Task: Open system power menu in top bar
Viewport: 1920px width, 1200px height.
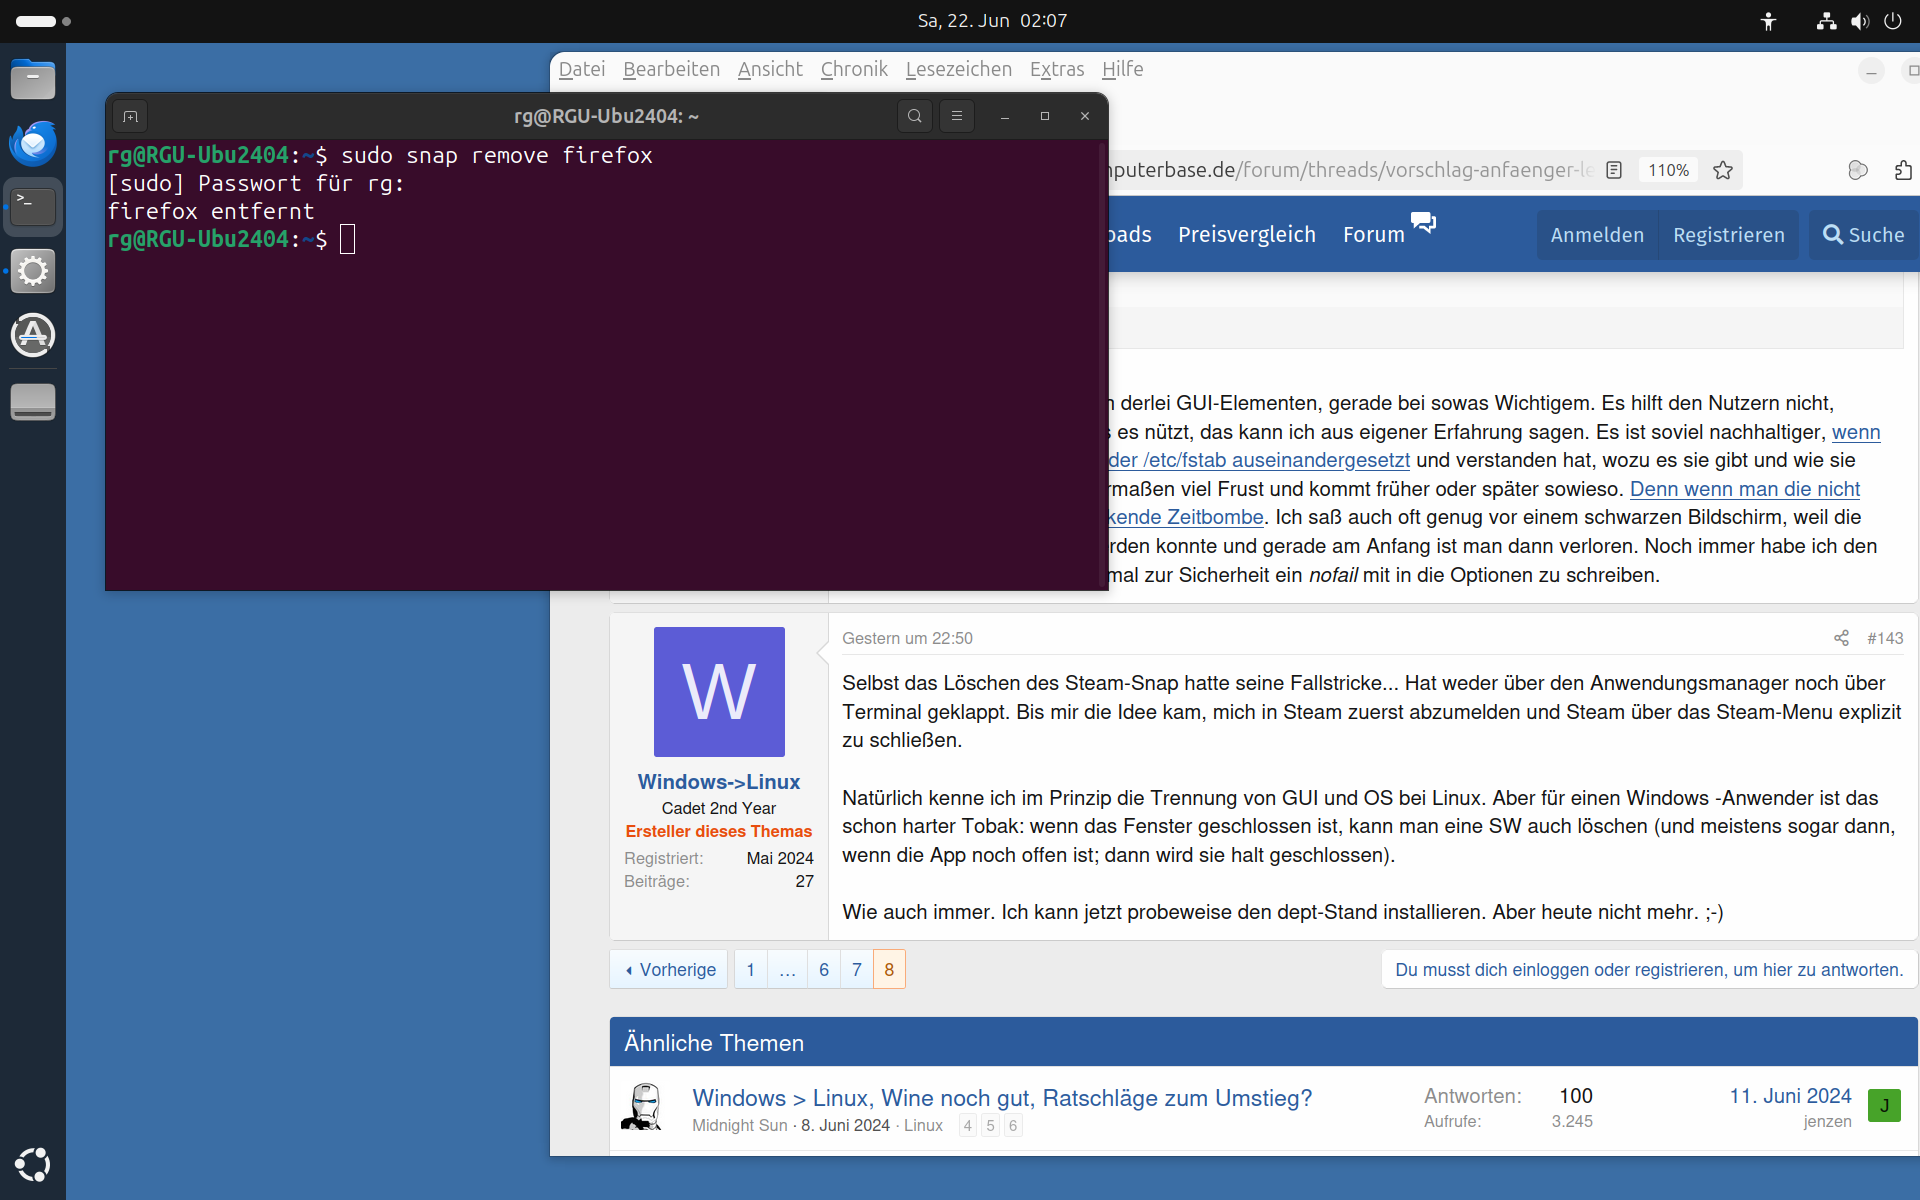Action: click(1892, 21)
